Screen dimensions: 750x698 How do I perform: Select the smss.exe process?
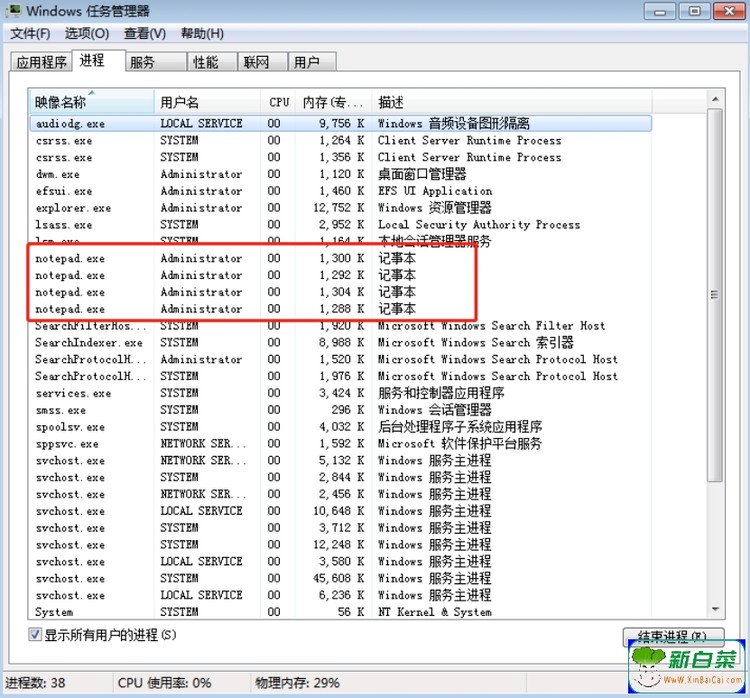[x=341, y=410]
